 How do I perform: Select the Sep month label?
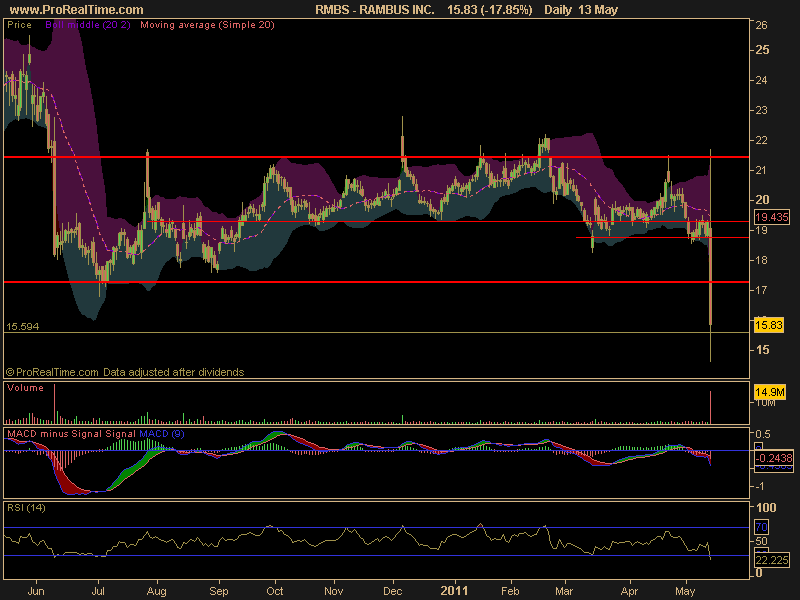click(219, 591)
